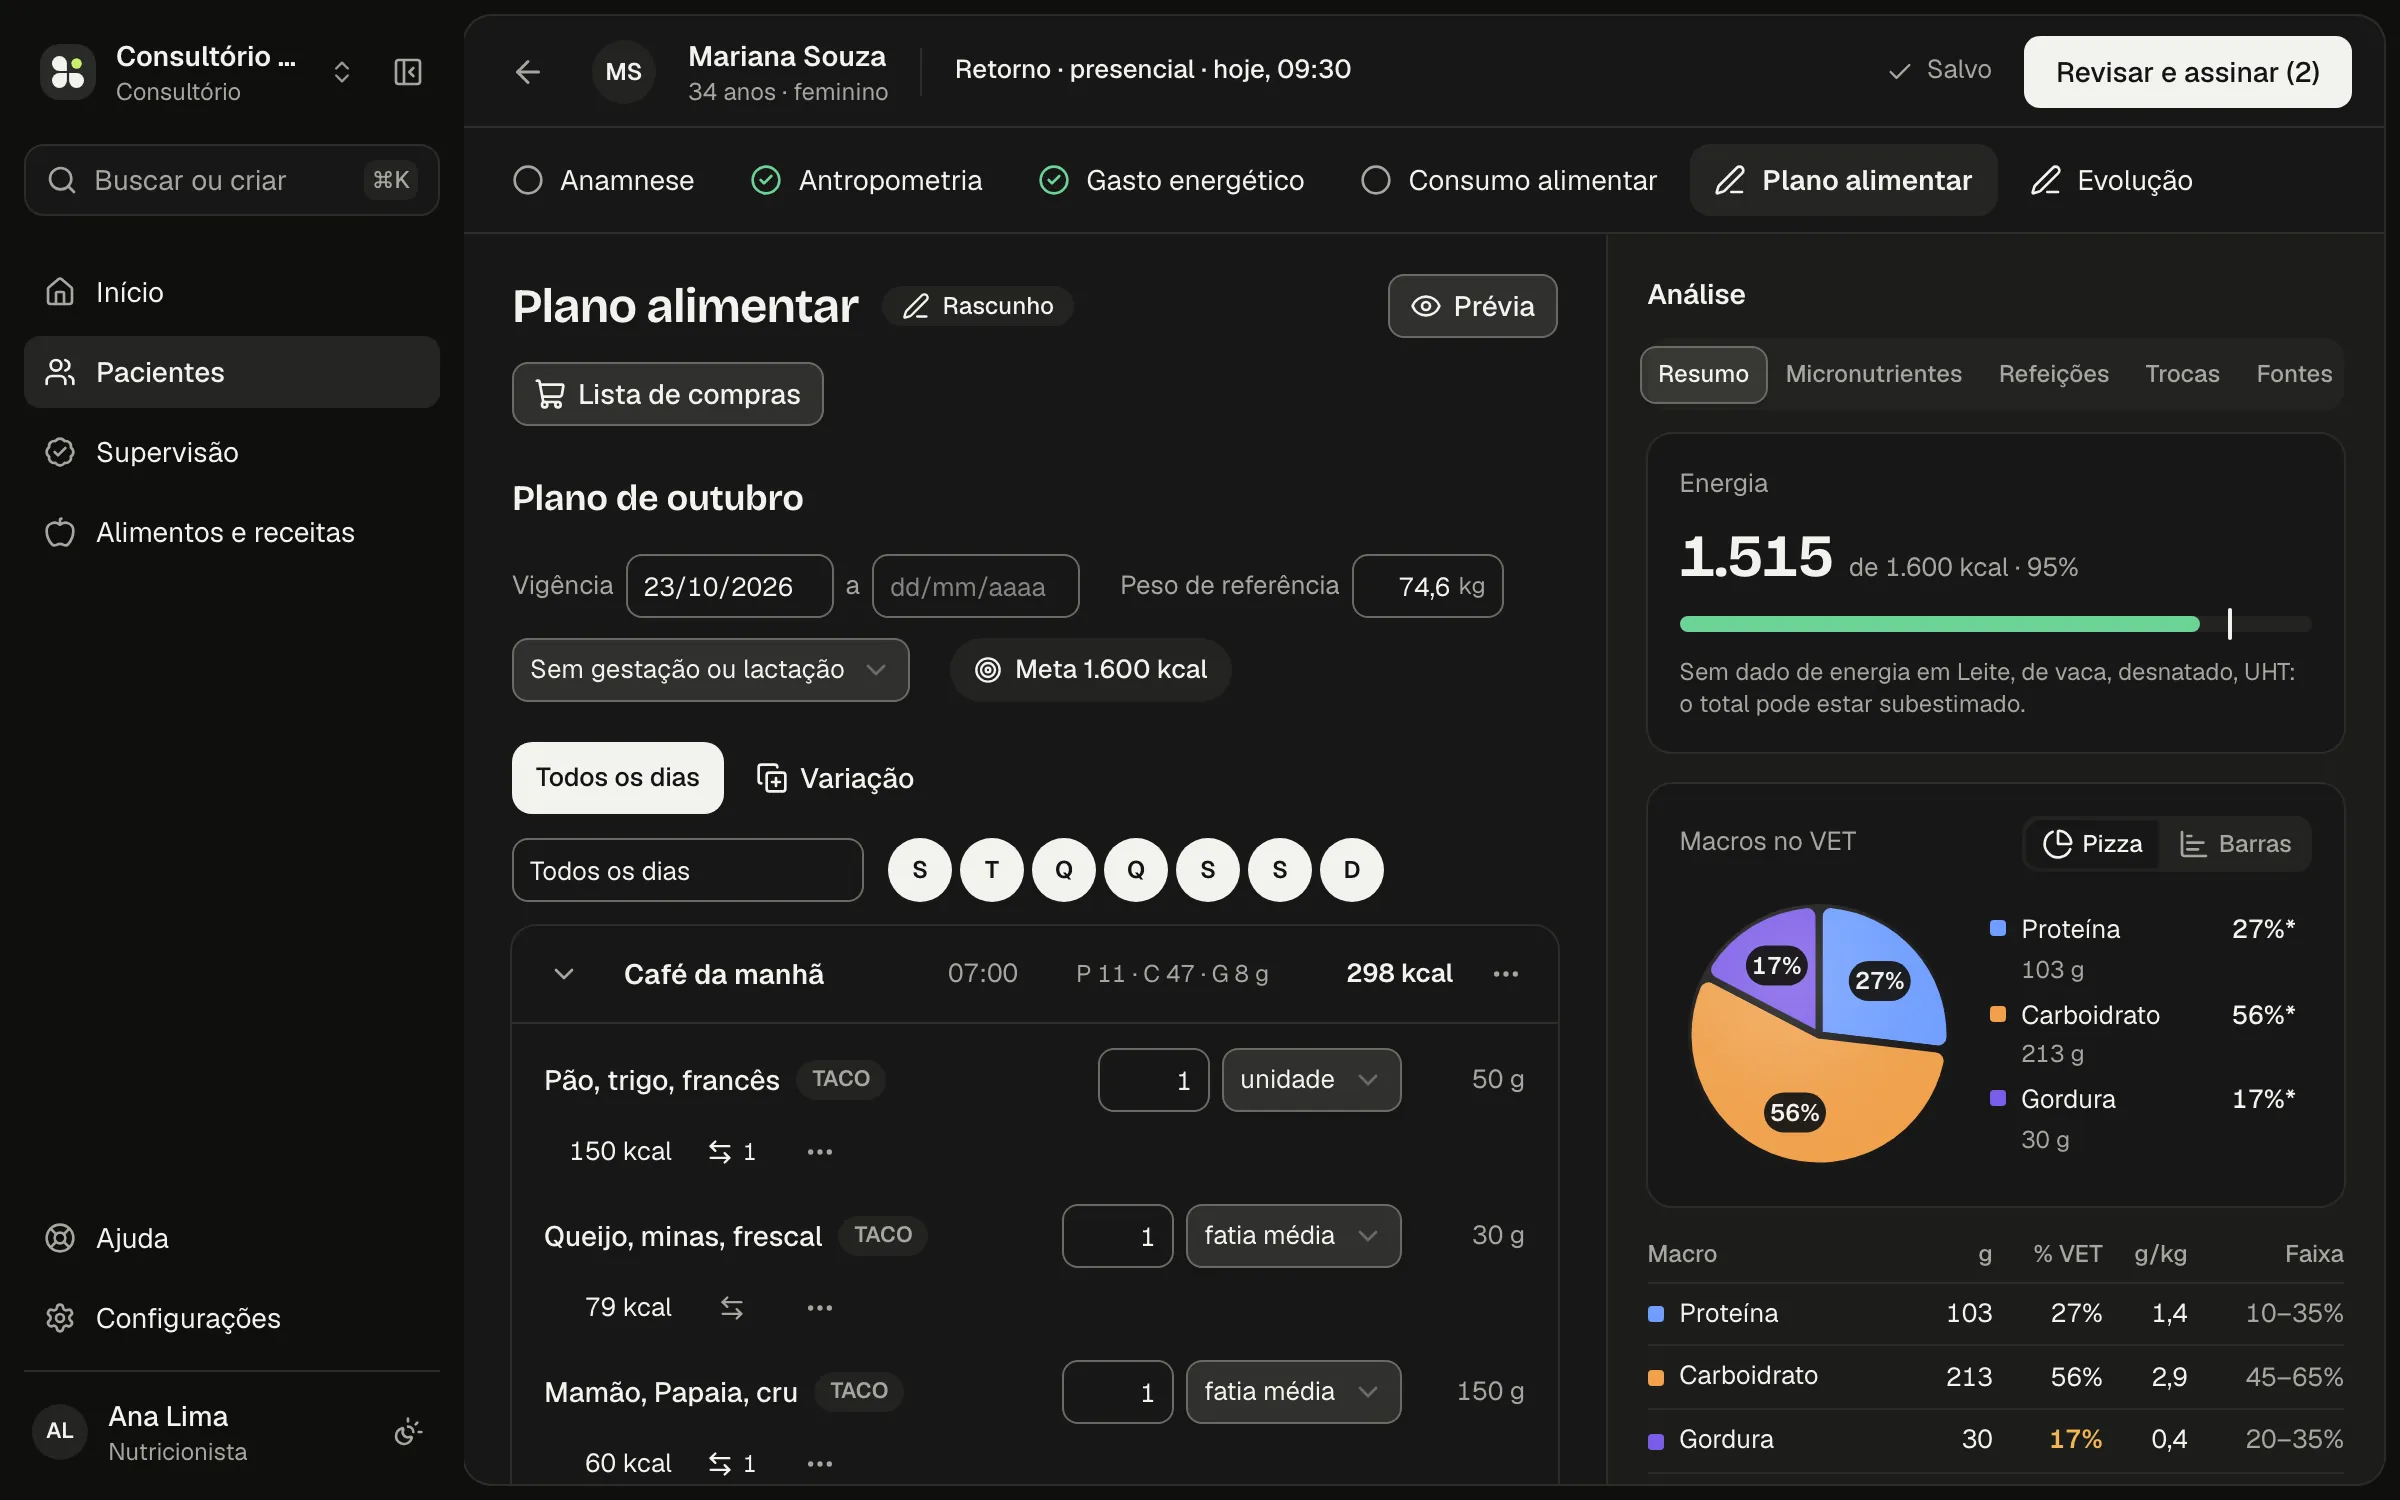Screen dimensions: 2400x1500
Task: Click the Rascunho status badge
Action: [x=978, y=306]
